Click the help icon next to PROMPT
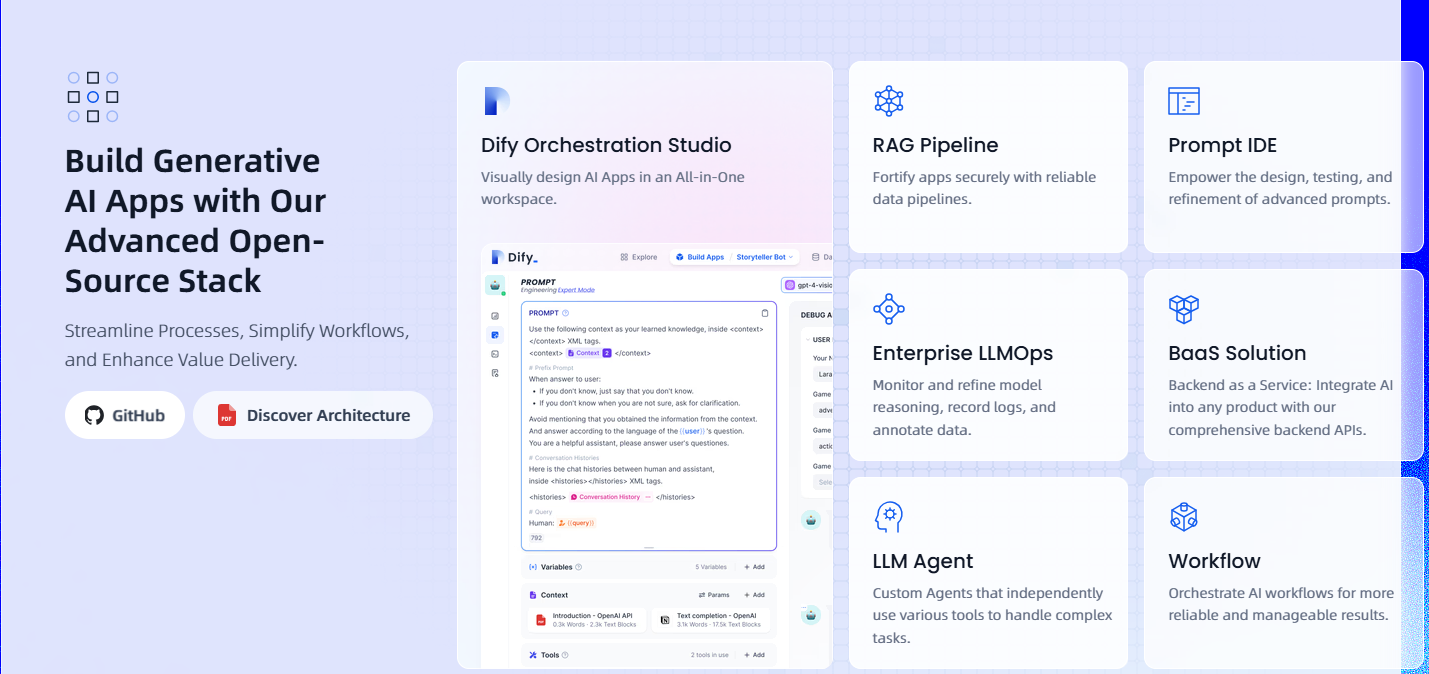This screenshot has width=1429, height=674. (566, 313)
